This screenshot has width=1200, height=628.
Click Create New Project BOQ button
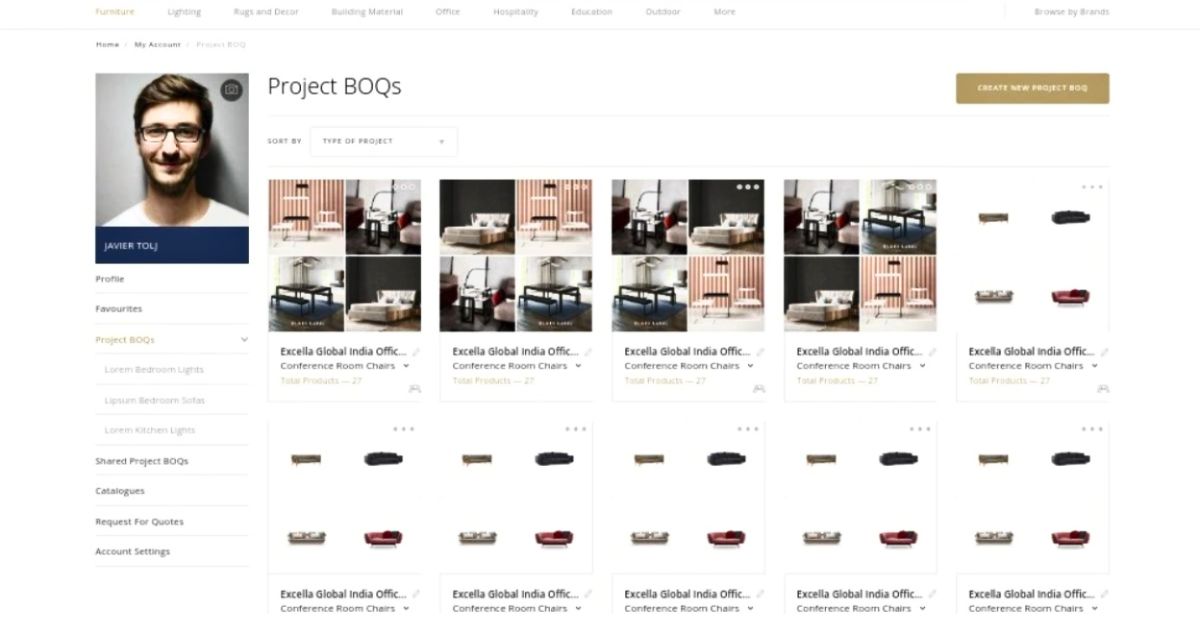tap(1032, 88)
